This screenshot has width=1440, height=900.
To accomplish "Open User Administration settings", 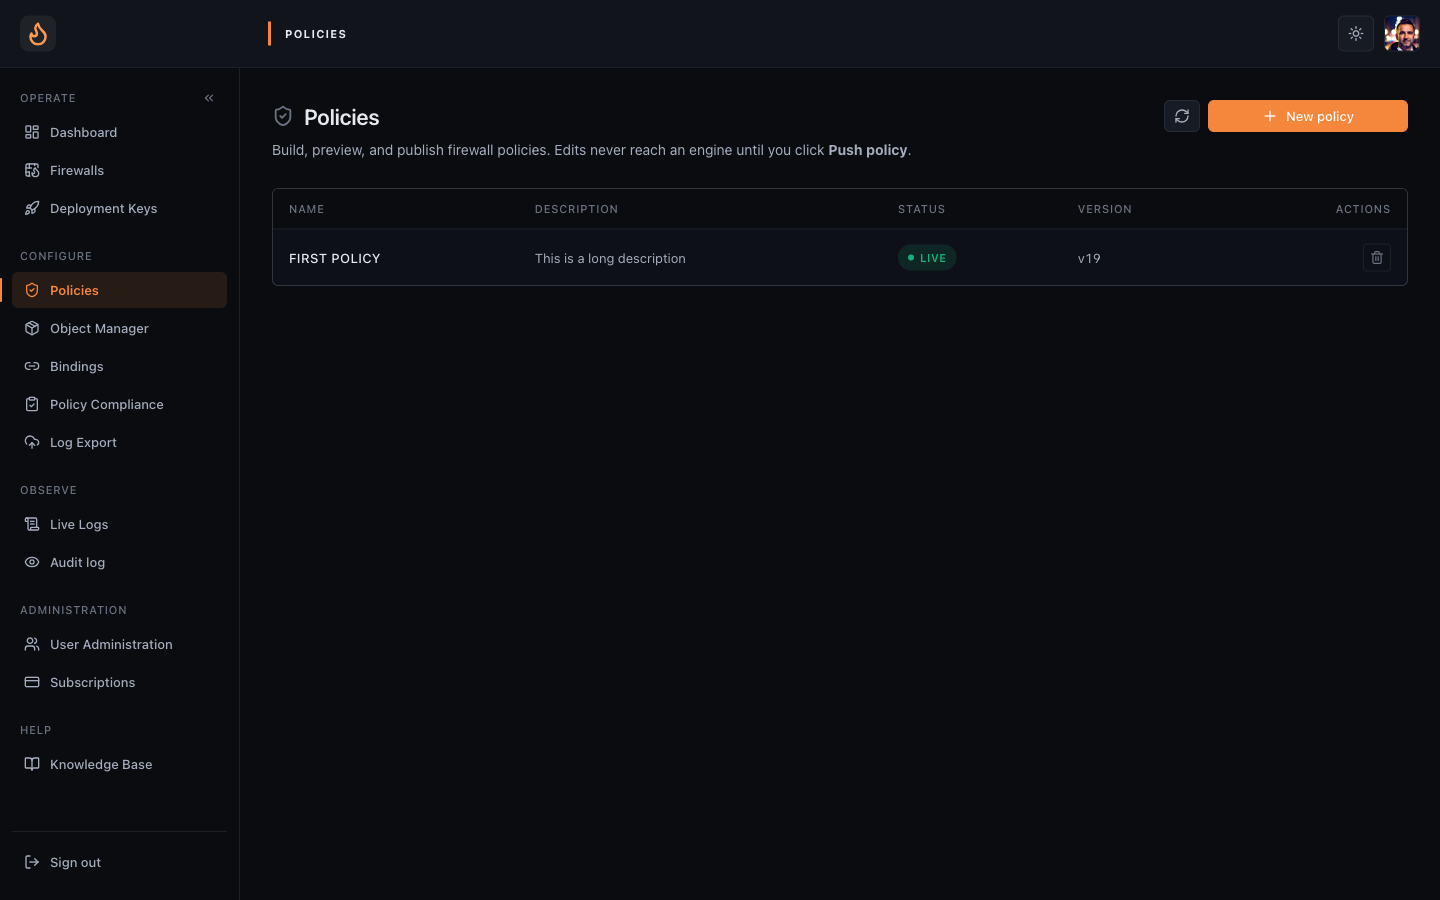I will pyautogui.click(x=119, y=644).
